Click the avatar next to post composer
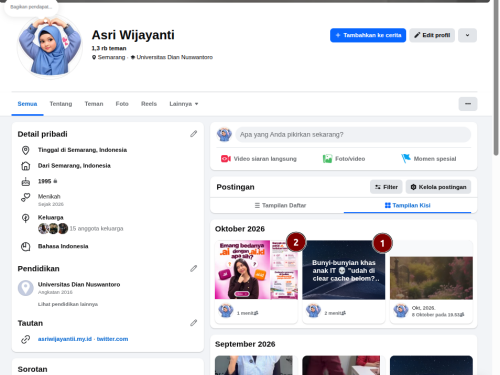The image size is (500, 375). pyautogui.click(x=224, y=135)
